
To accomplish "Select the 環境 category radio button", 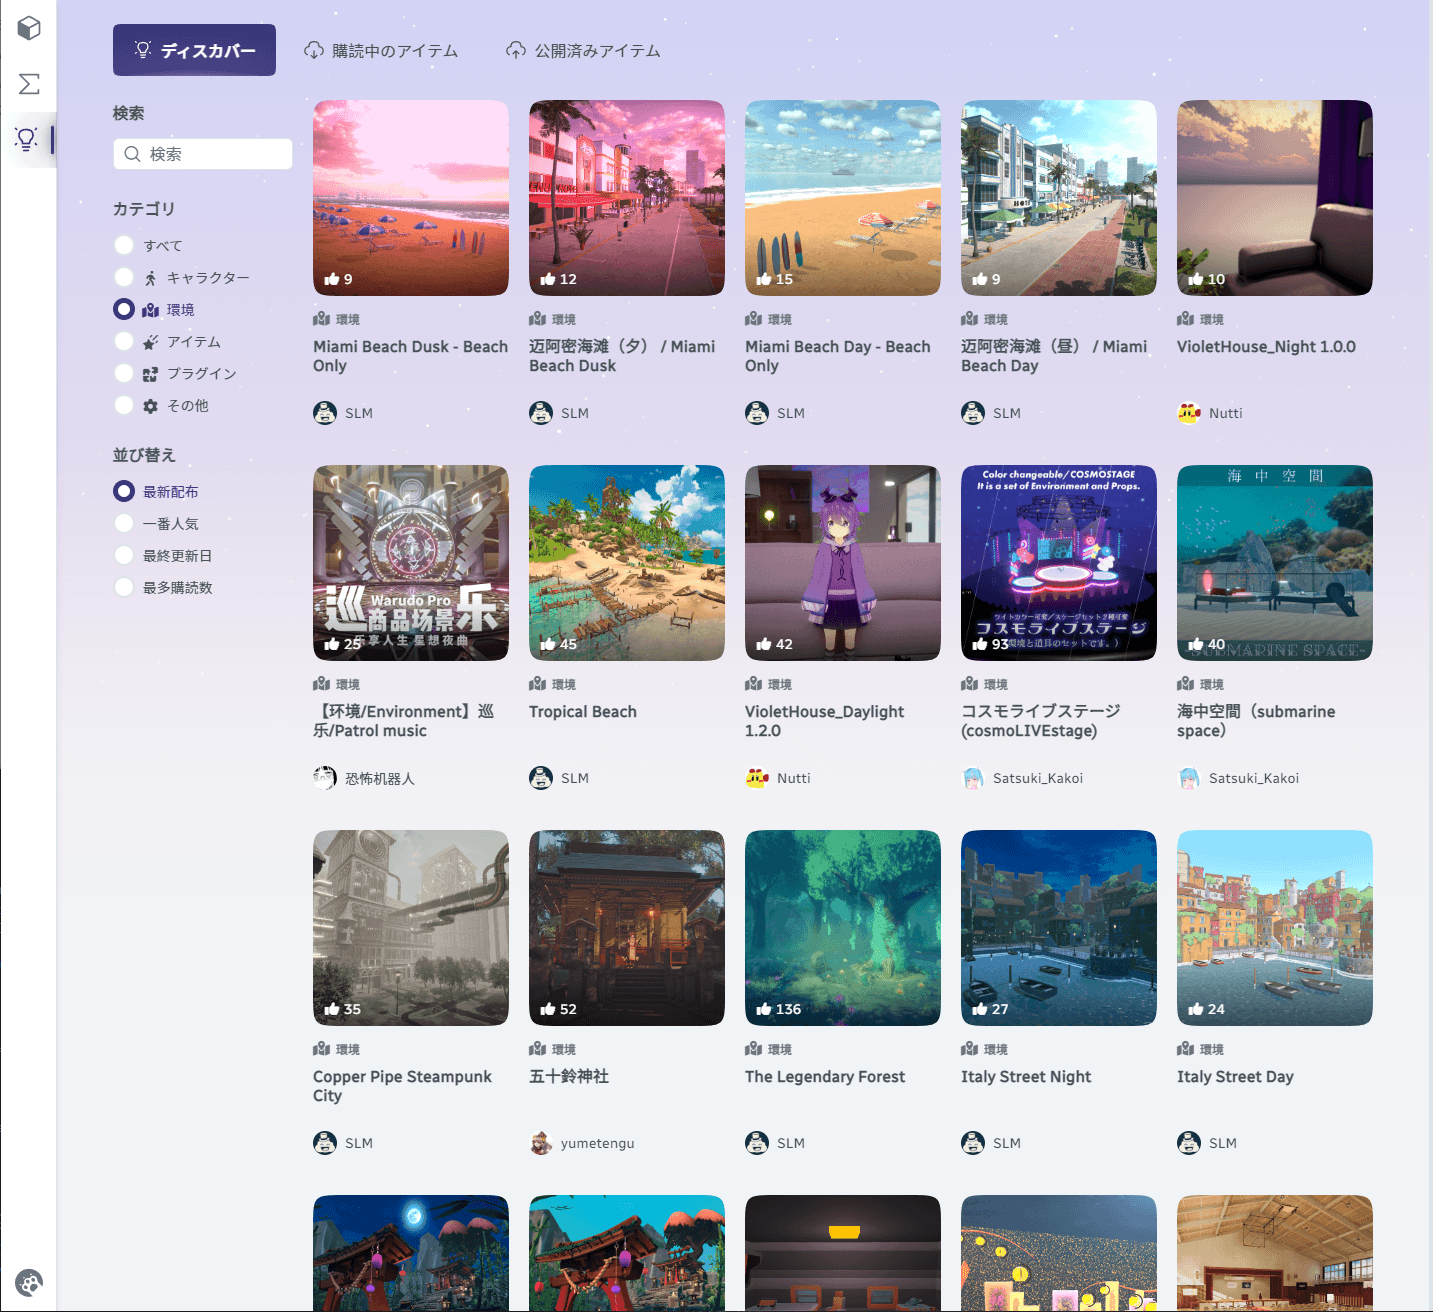I will pos(124,309).
